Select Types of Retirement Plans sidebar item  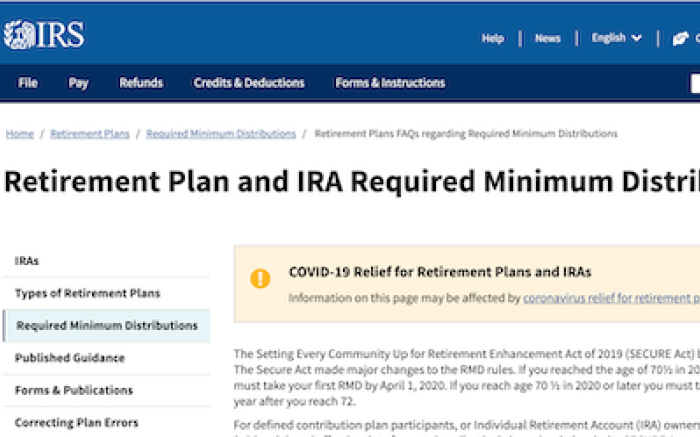click(x=106, y=293)
